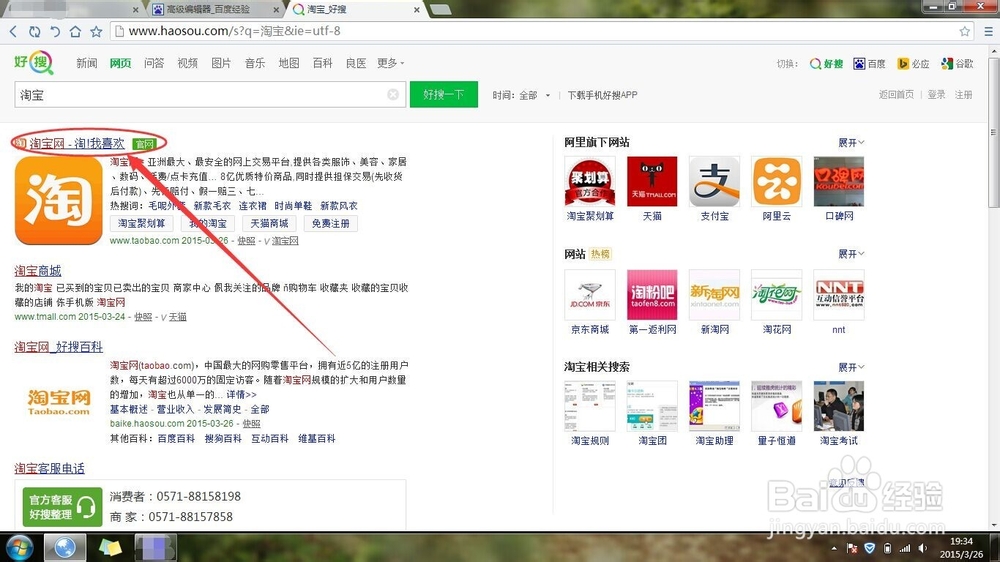Open 淘宝助理 related search thumbnail
The height and width of the screenshot is (562, 1000).
tap(714, 406)
